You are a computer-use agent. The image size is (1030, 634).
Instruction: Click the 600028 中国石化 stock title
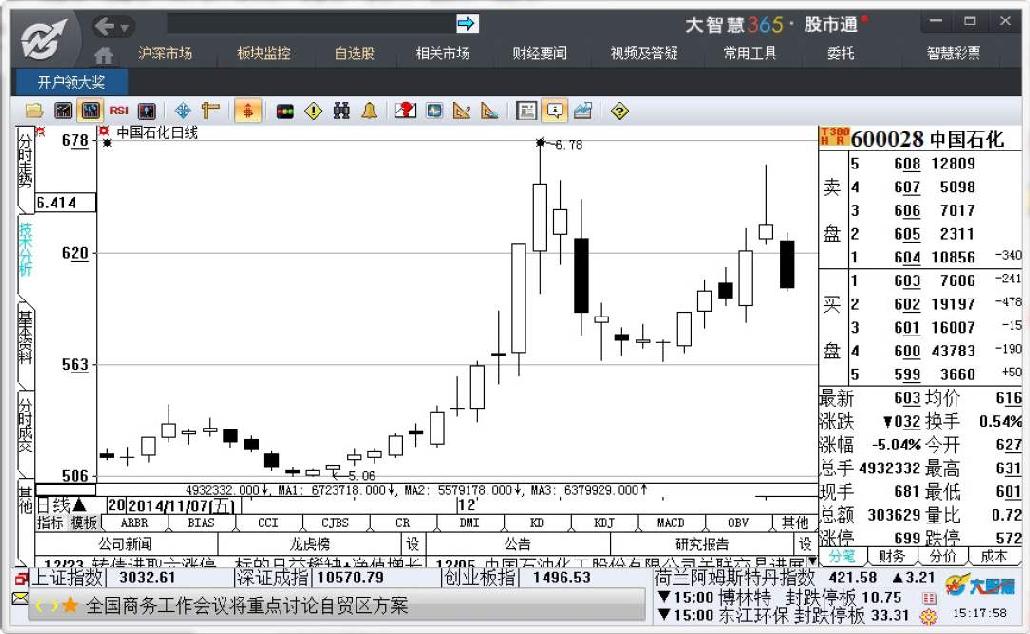[927, 139]
